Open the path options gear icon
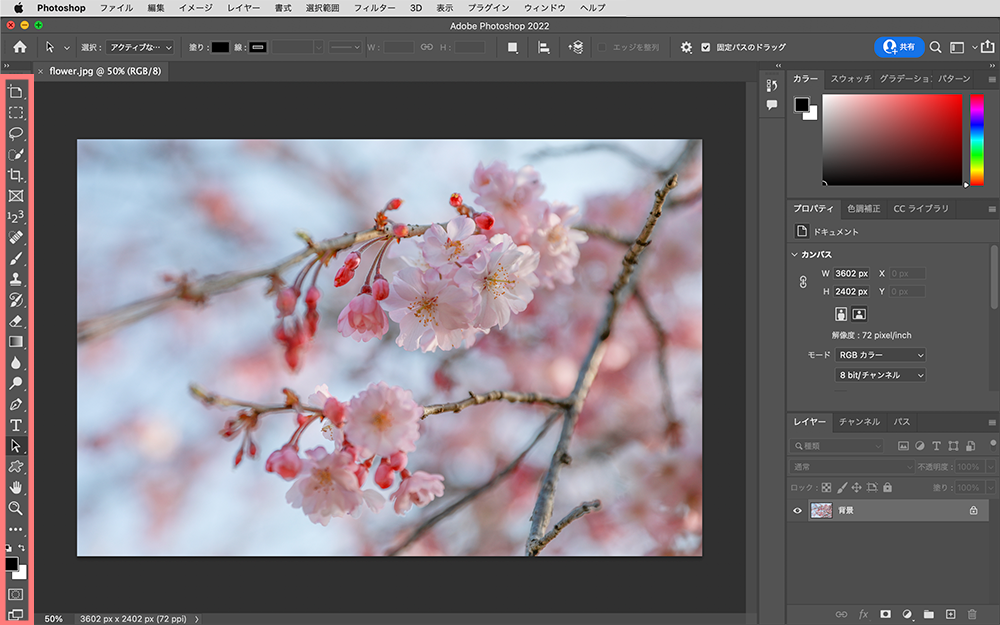This screenshot has height=625, width=1000. 686,47
